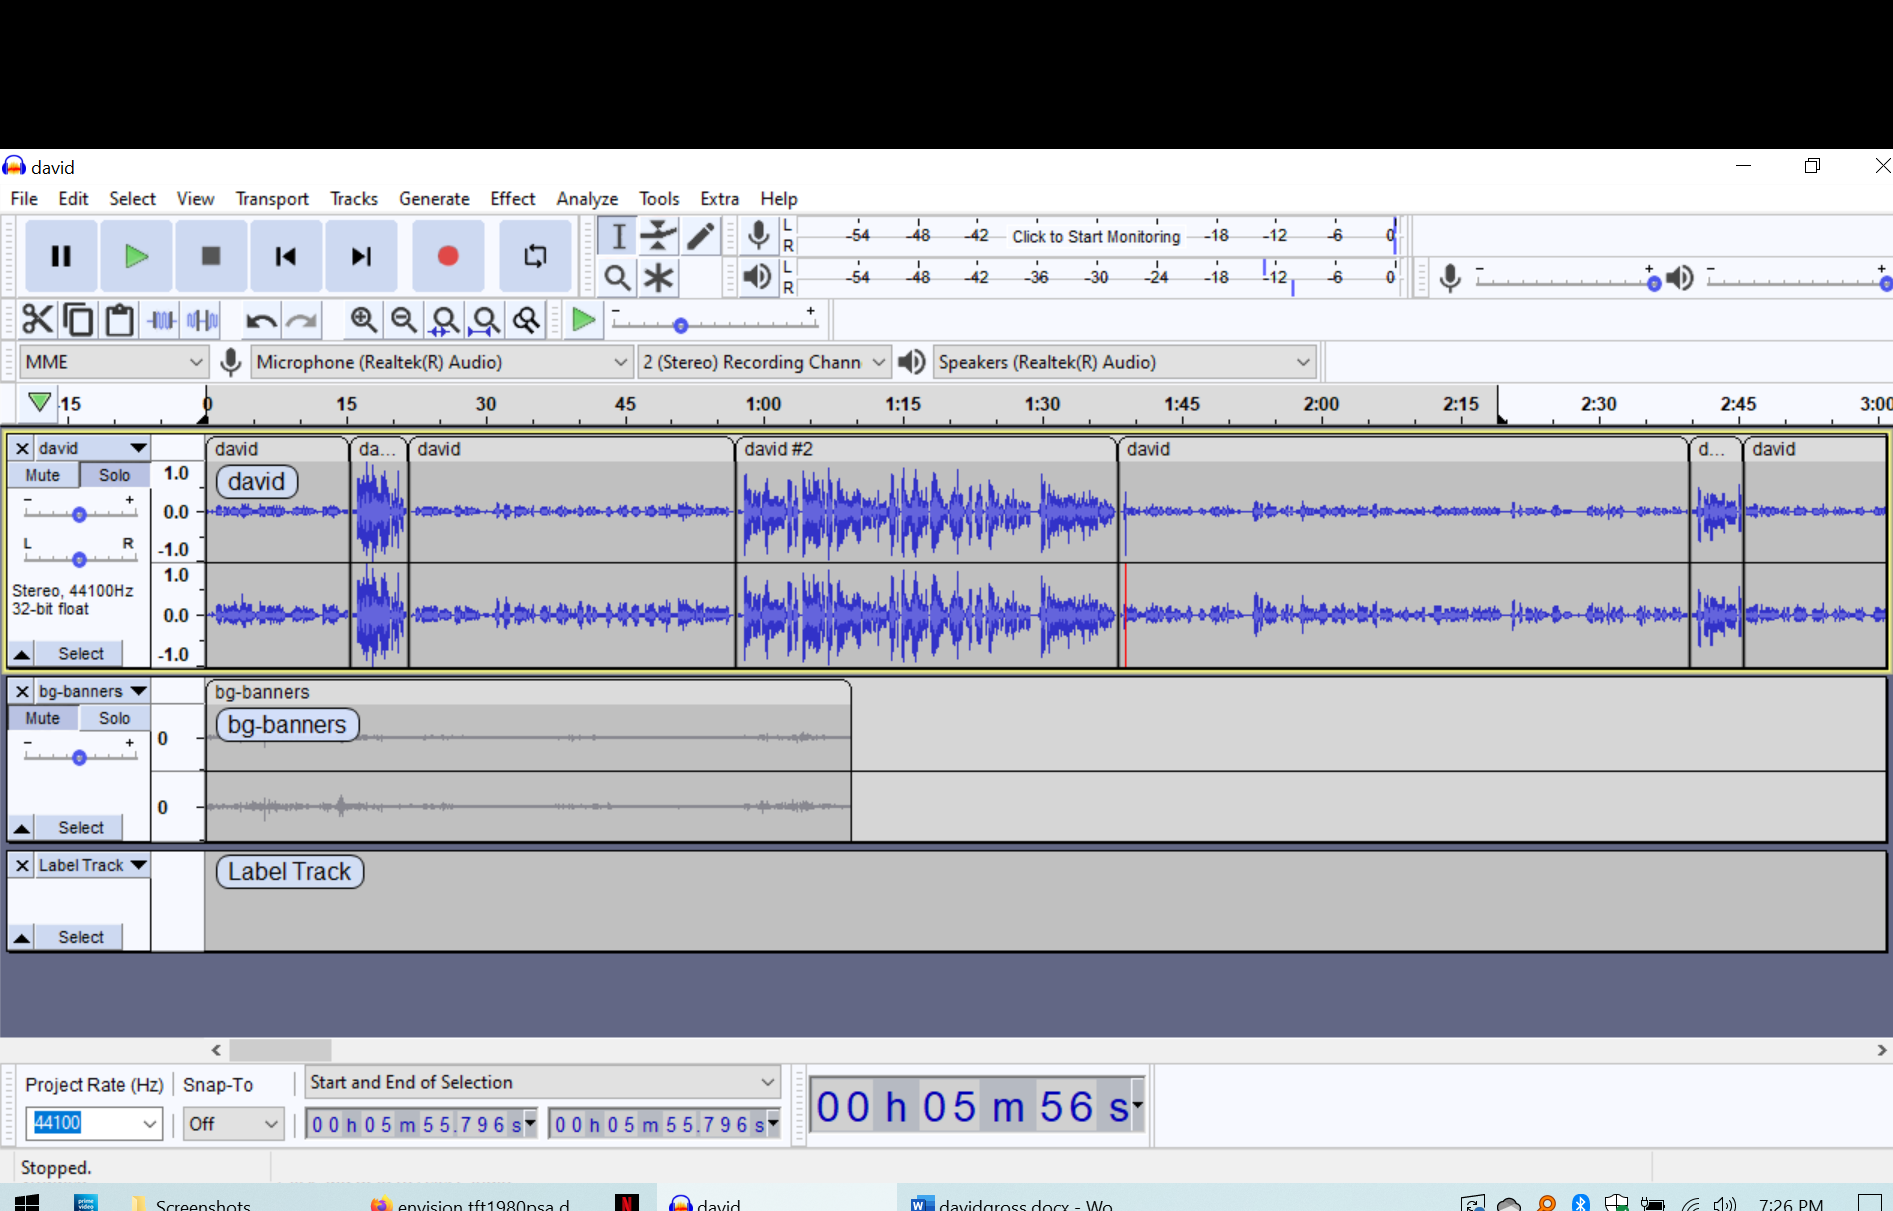Viewport: 1893px width, 1211px height.
Task: Click Click to Start Monitoring meter
Action: point(1096,236)
